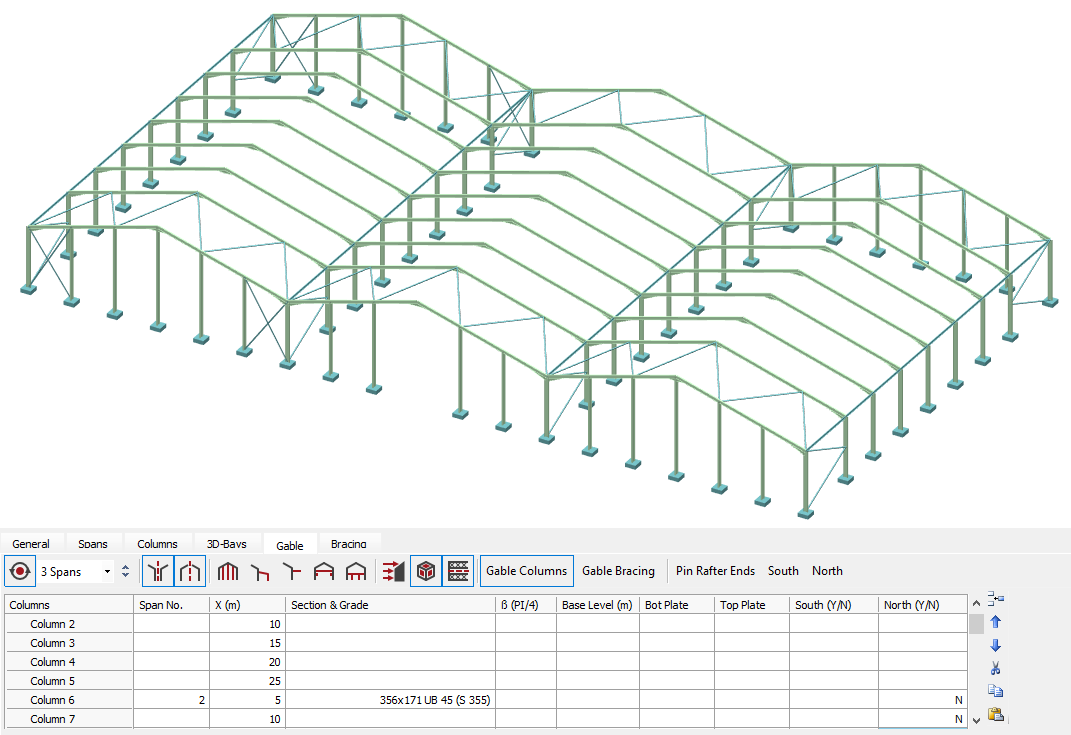This screenshot has height=735, width=1071.
Task: Click the red arrows load icon
Action: click(391, 571)
